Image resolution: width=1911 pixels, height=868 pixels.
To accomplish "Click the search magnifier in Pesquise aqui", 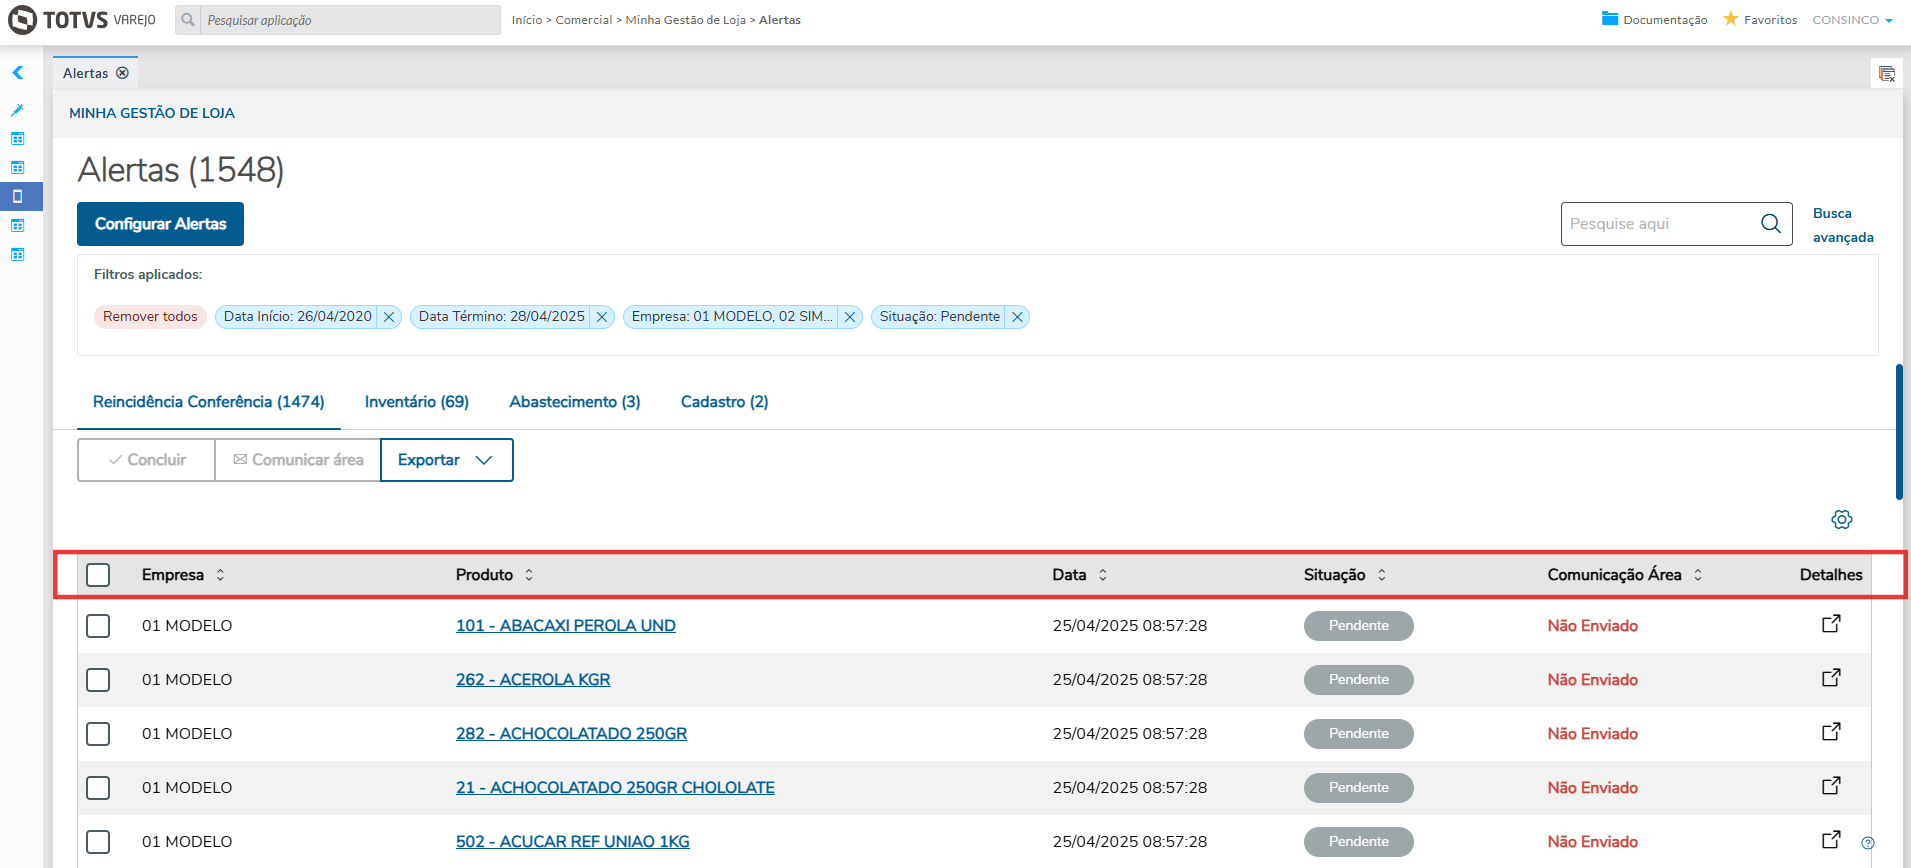I will [x=1770, y=224].
